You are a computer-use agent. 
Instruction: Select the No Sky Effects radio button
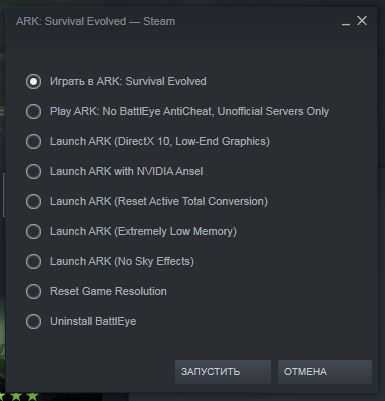pos(33,261)
